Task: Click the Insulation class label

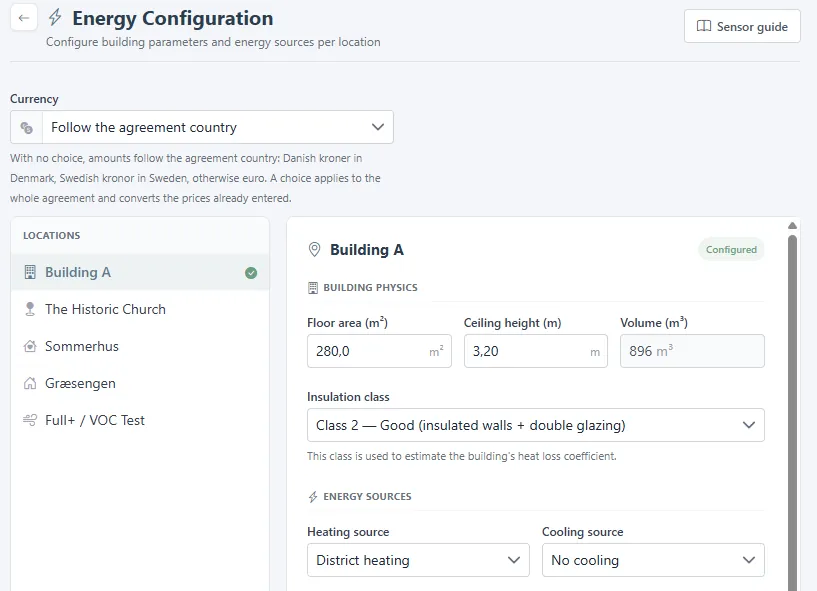Action: click(x=348, y=397)
